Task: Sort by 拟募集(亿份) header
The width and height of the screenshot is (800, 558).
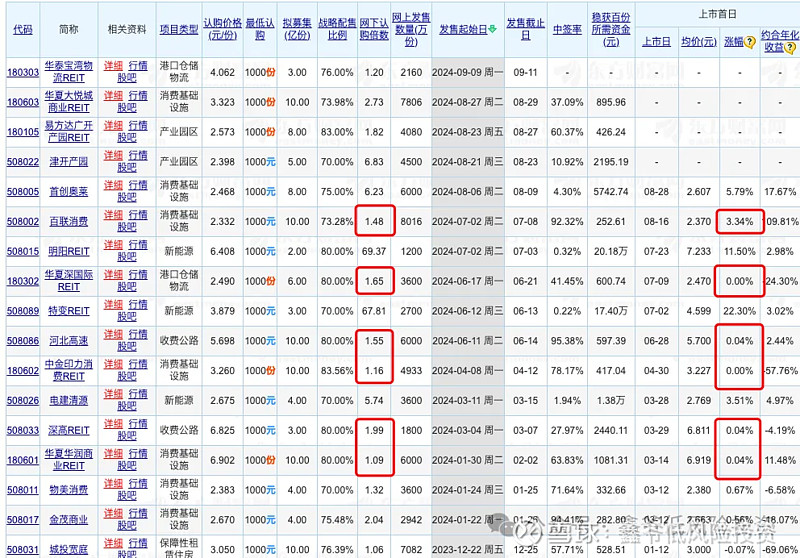Action: pos(297,29)
